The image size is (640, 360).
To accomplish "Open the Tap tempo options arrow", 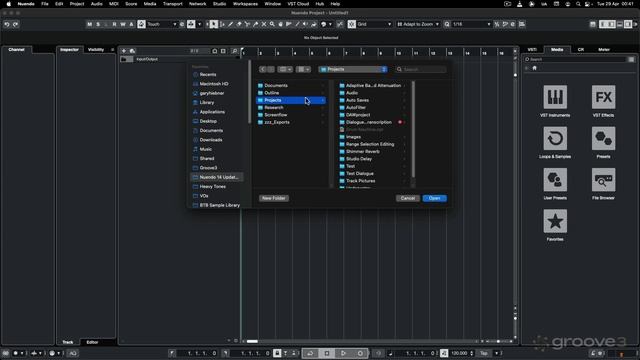I will point(497,353).
